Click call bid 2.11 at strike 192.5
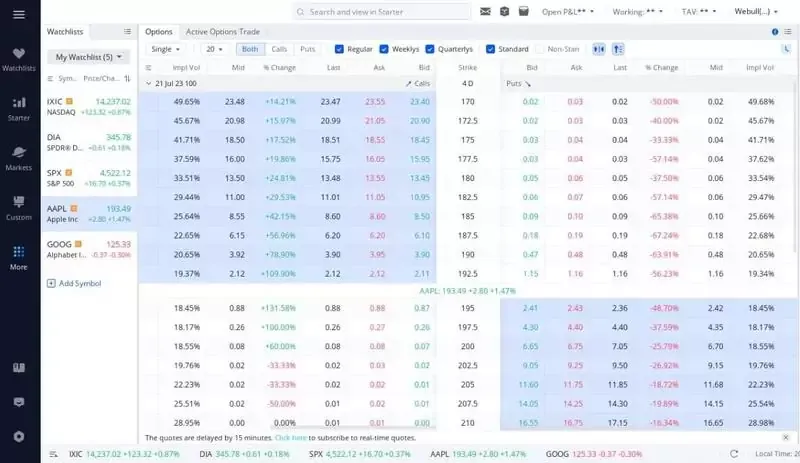The image size is (800, 463). 421,274
